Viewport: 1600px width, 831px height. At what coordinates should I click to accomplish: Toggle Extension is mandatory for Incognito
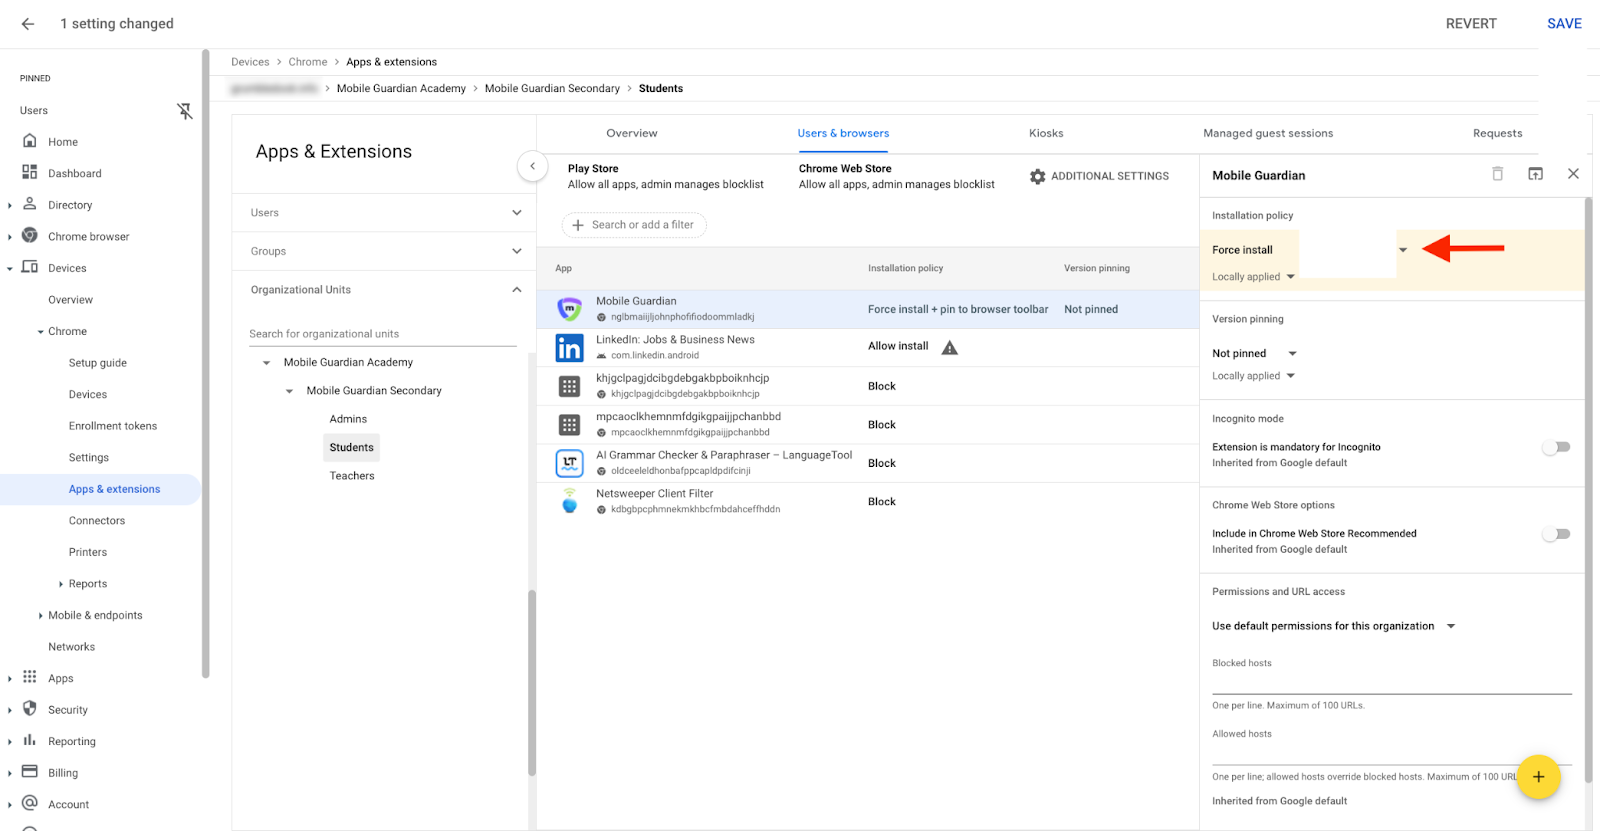click(x=1556, y=447)
